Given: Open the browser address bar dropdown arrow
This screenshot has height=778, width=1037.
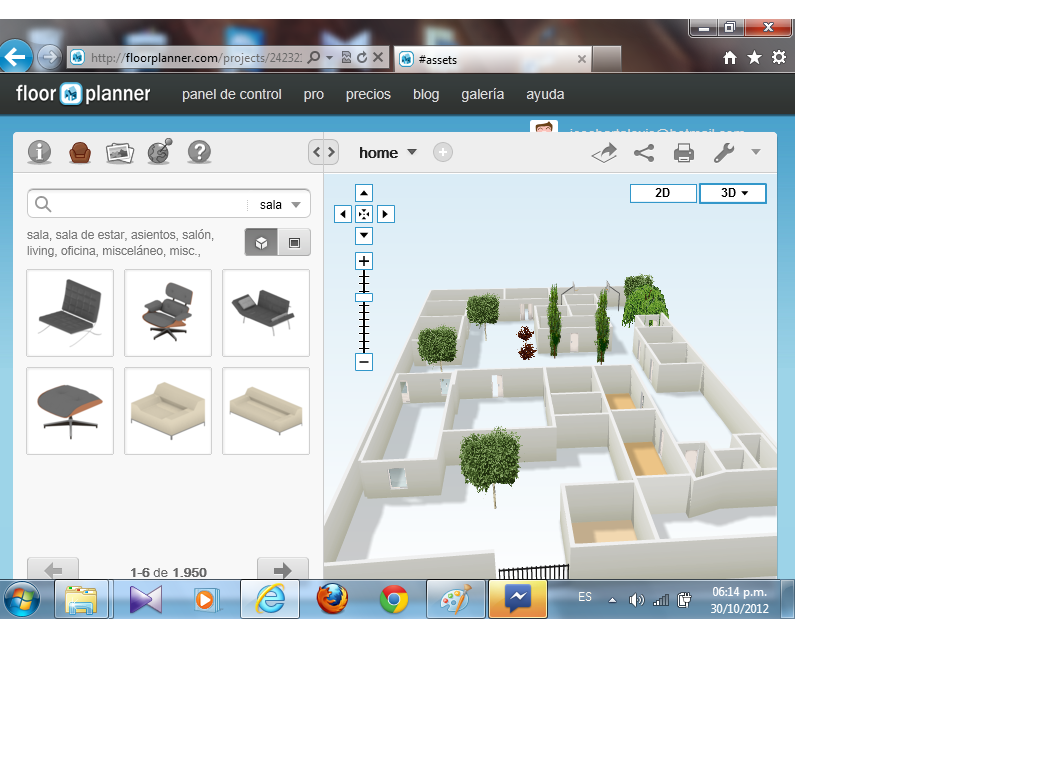Looking at the screenshot, I should pyautogui.click(x=329, y=58).
